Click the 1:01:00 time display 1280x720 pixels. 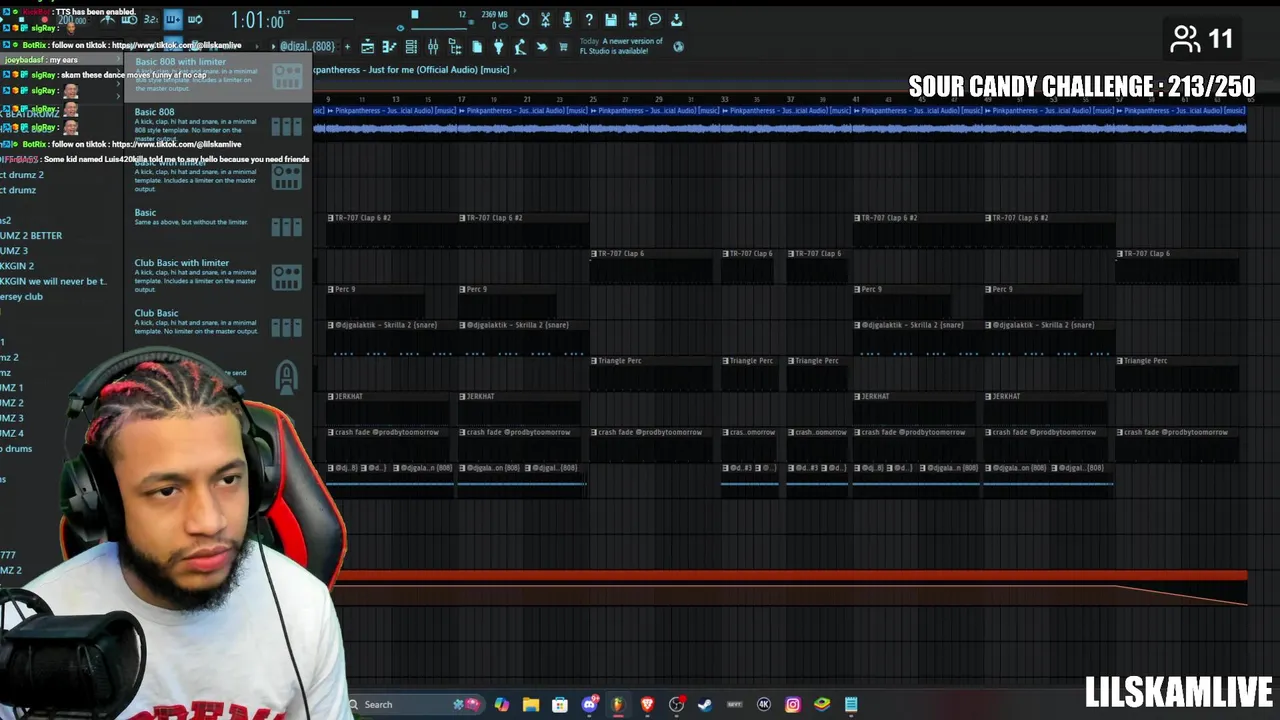pos(258,20)
